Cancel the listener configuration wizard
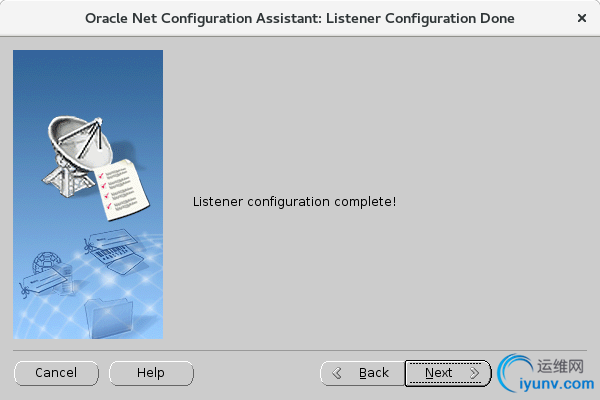The image size is (600, 400). click(56, 373)
